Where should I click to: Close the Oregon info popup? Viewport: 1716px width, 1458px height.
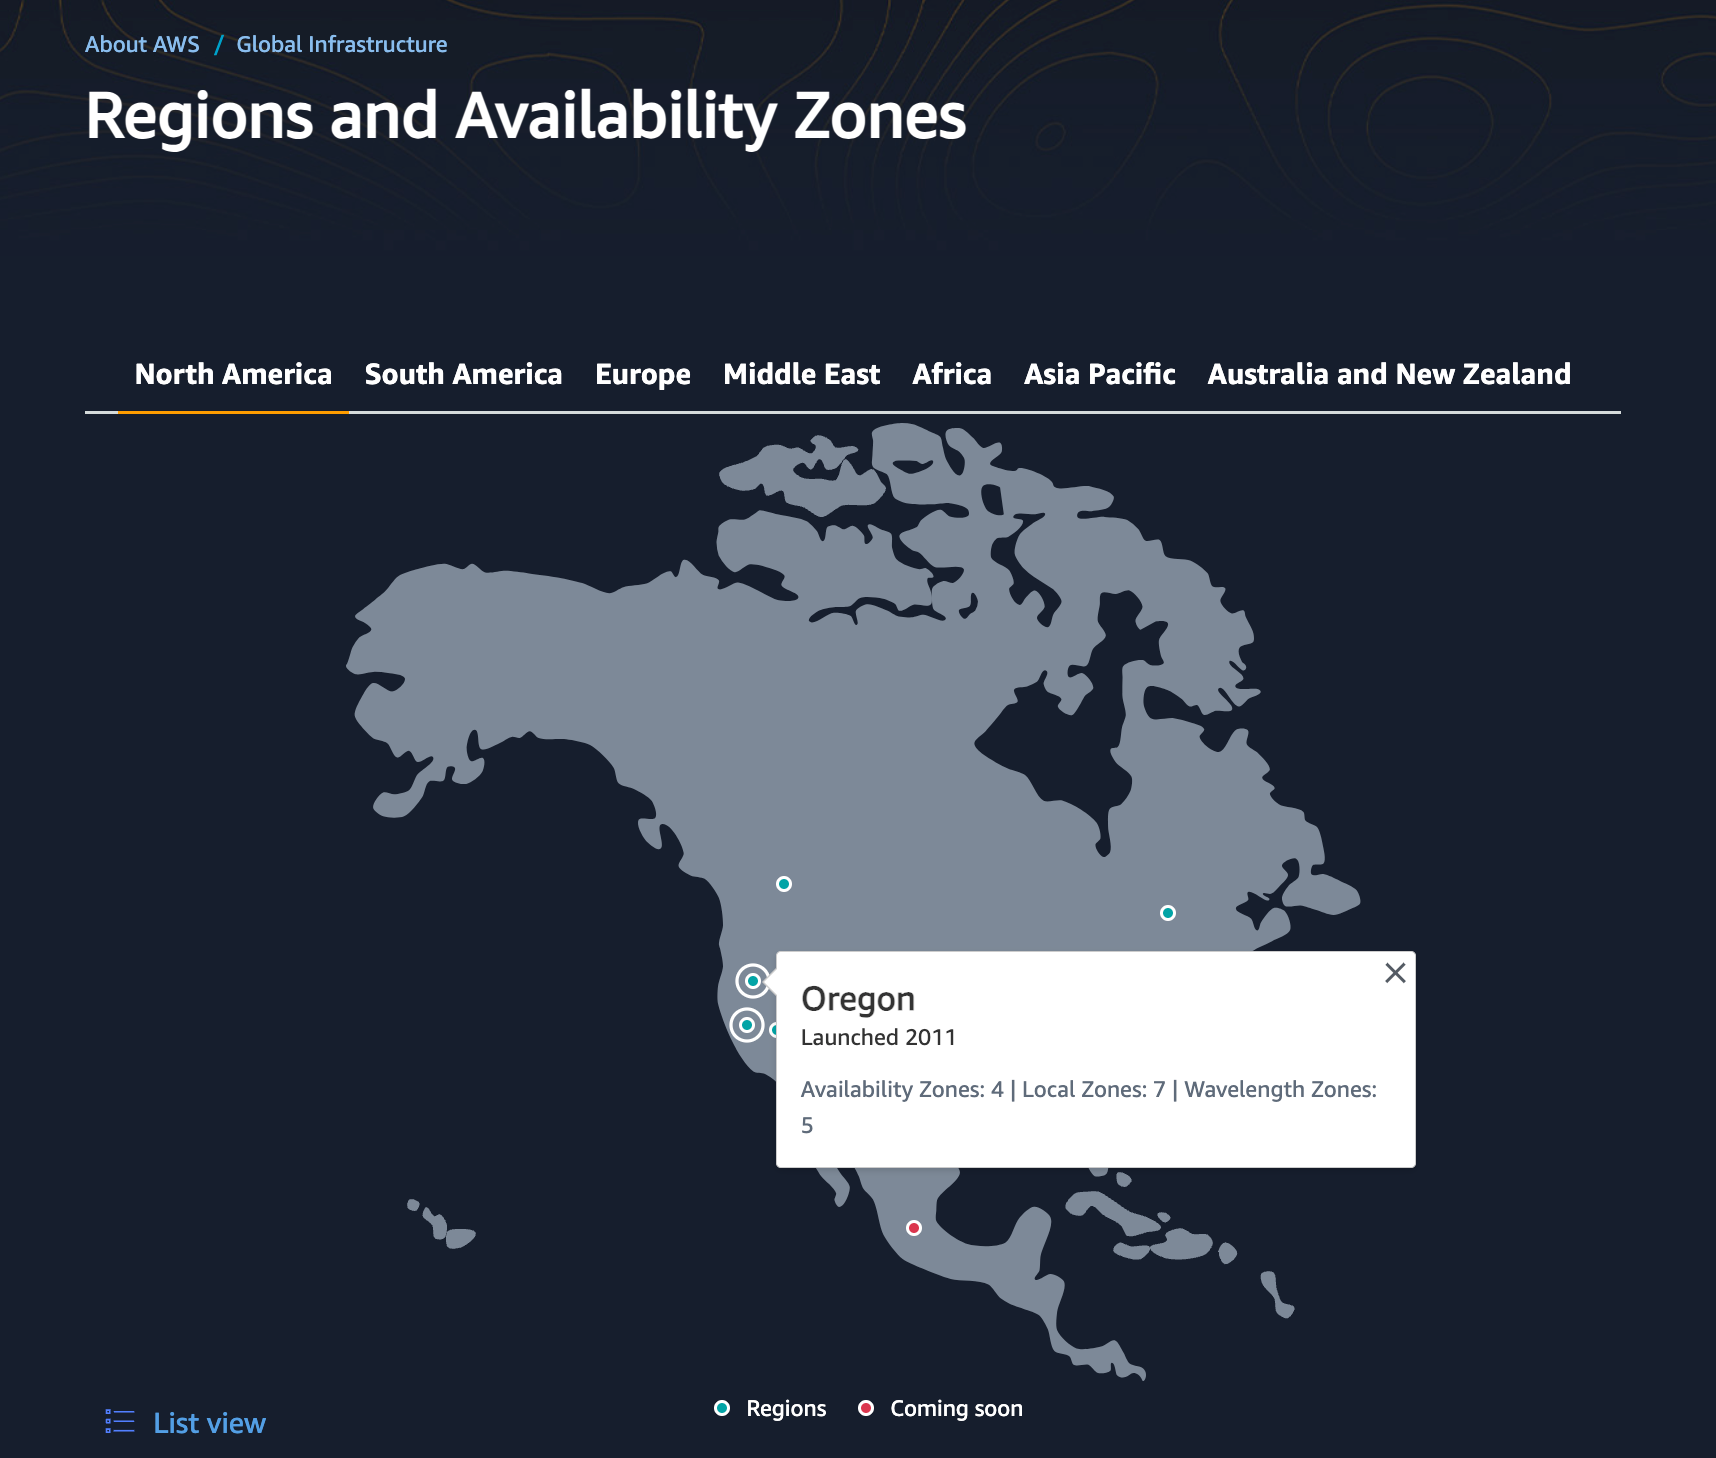(x=1395, y=973)
